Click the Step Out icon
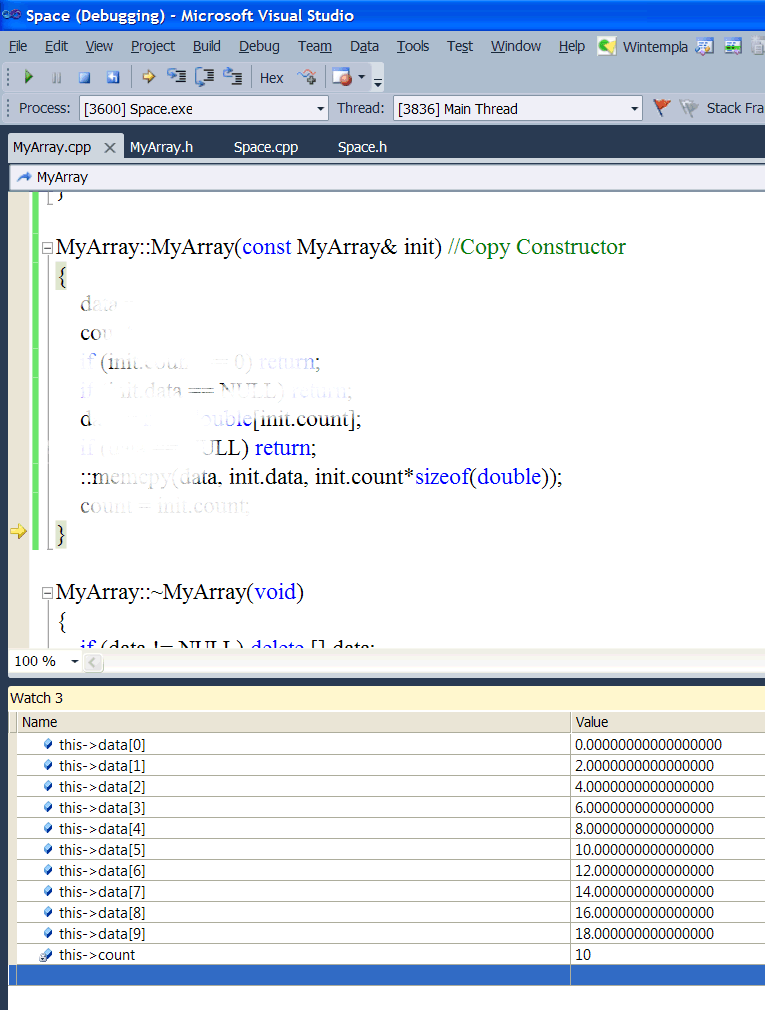The width and height of the screenshot is (765, 1010). pos(232,77)
